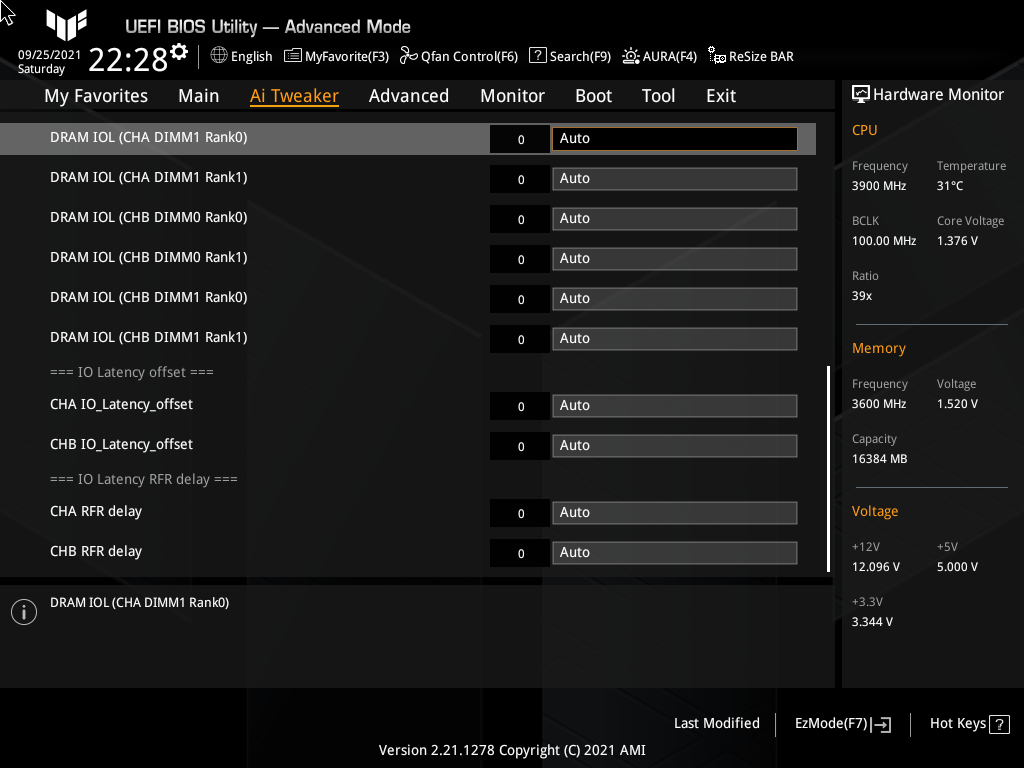
Task: Click the settings list vertical scrollbar
Action: point(828,468)
